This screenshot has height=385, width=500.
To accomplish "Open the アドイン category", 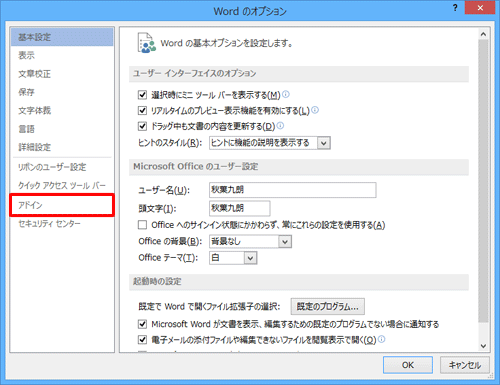I will coord(62,205).
